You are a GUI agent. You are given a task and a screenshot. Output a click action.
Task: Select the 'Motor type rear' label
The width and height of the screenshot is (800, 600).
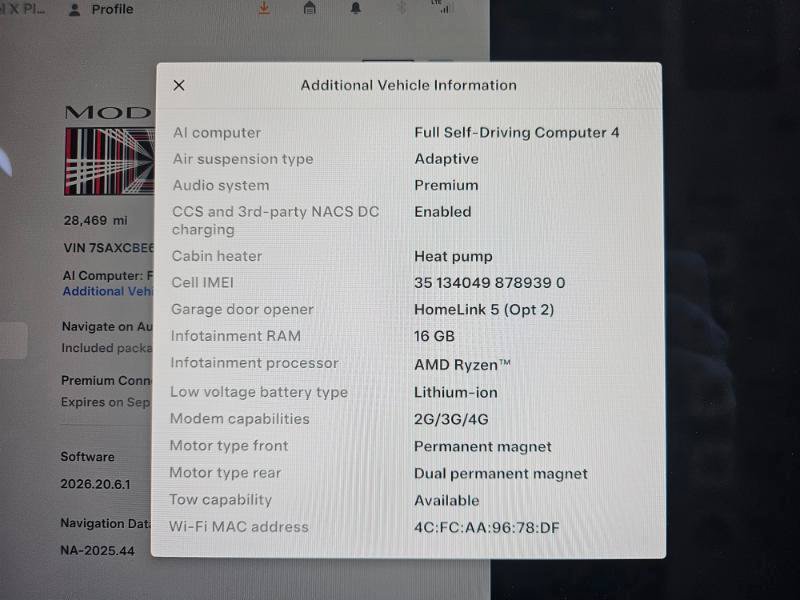click(x=225, y=473)
